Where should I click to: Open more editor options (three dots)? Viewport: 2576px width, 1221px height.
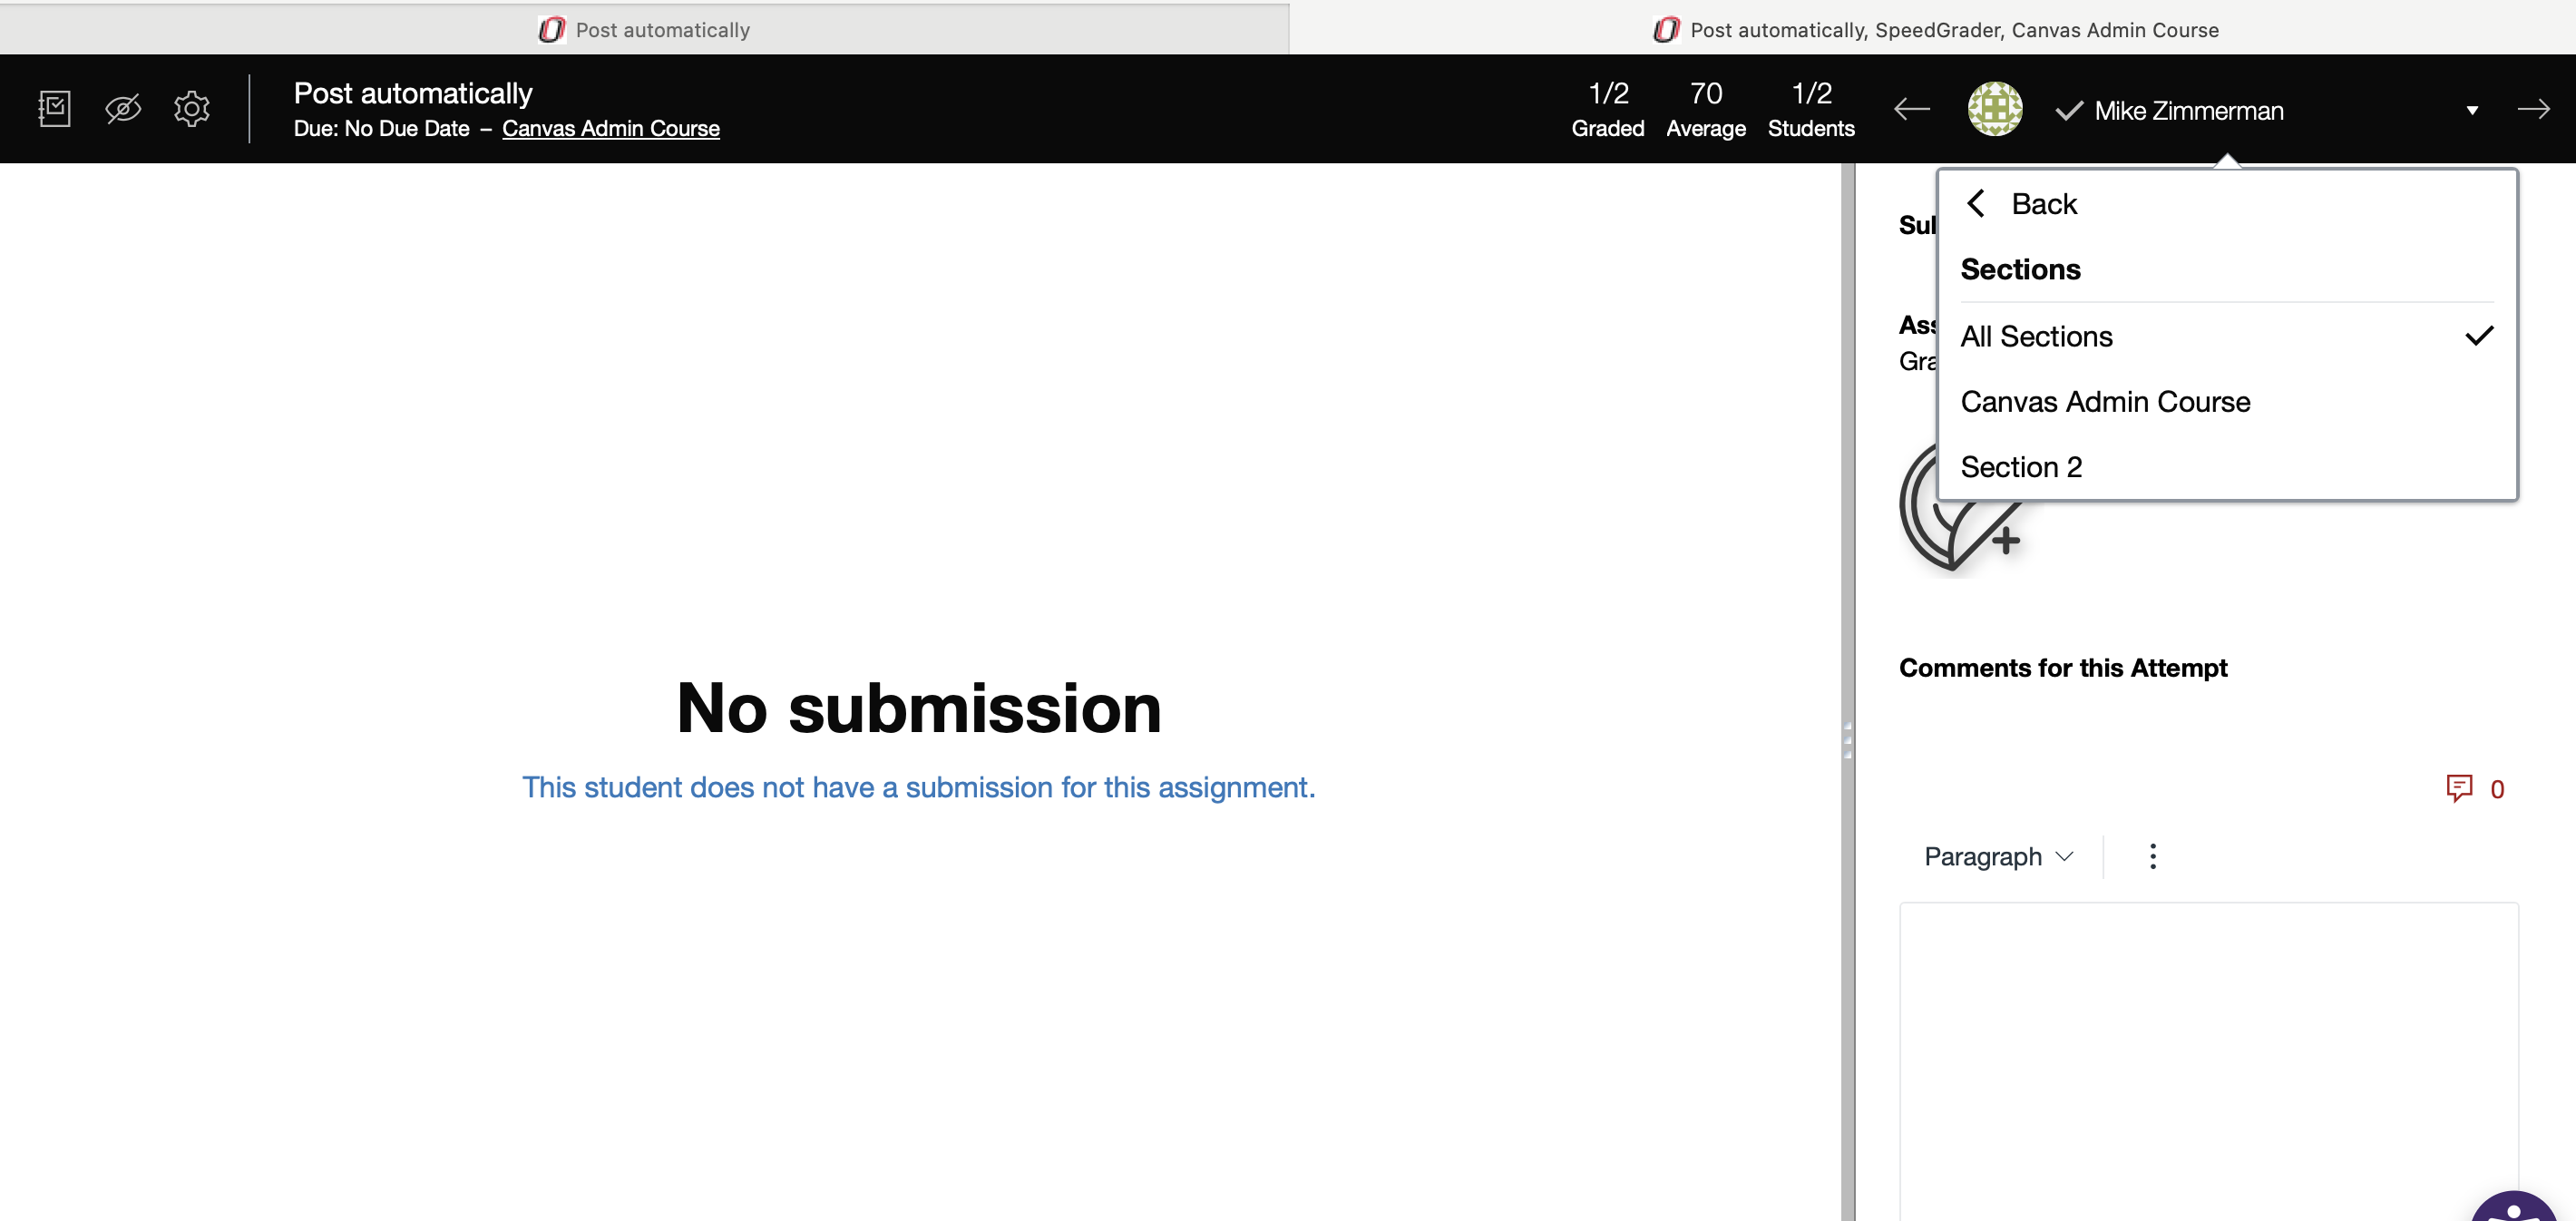[2152, 856]
